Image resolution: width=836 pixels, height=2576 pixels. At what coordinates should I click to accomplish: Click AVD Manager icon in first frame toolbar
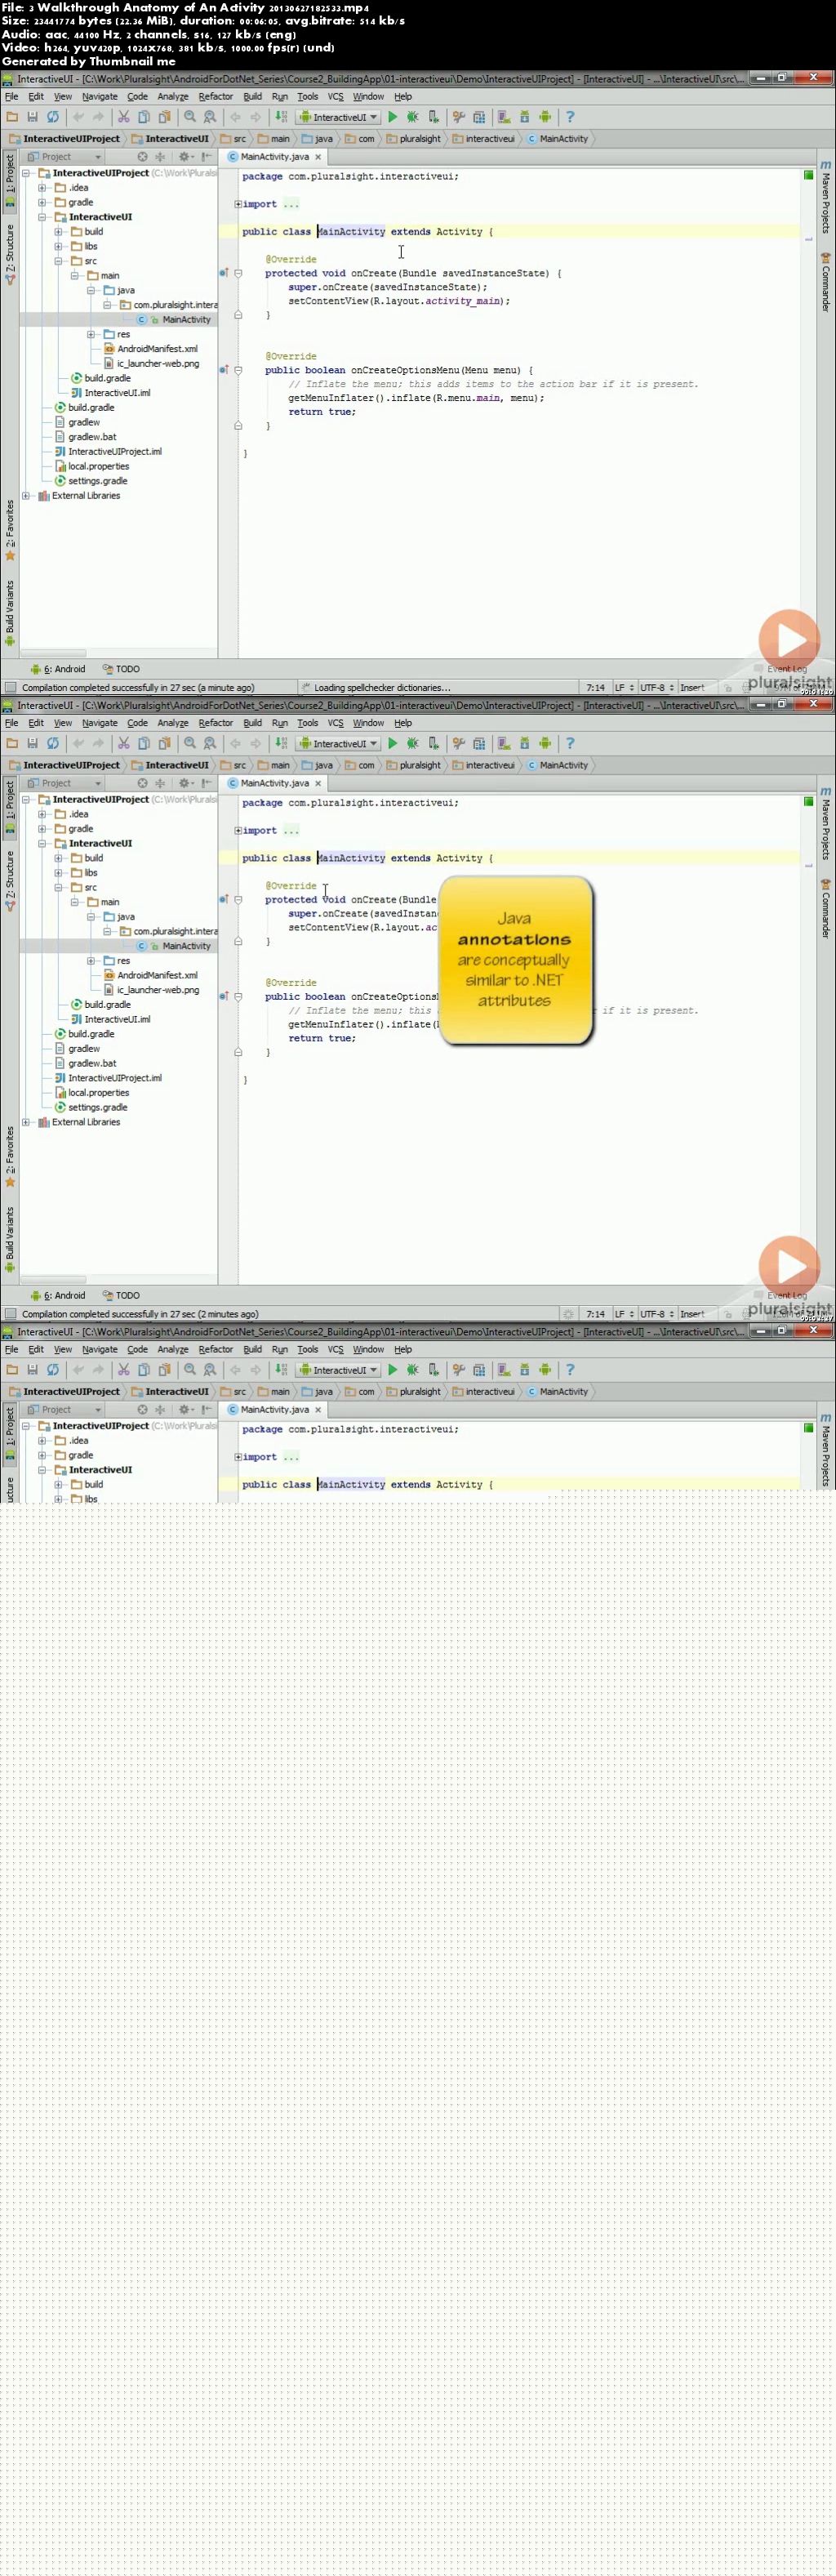[503, 117]
